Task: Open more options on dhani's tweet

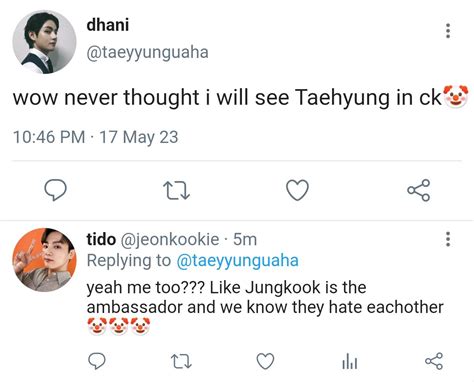Action: [x=448, y=31]
